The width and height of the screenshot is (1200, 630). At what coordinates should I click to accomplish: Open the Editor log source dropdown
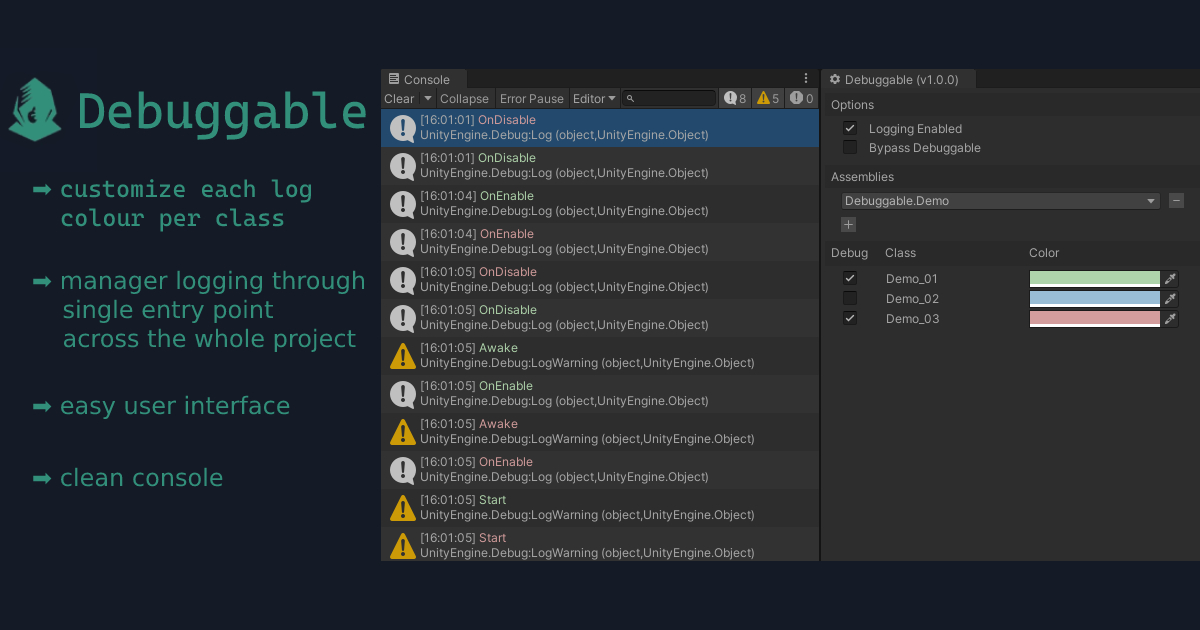point(594,98)
